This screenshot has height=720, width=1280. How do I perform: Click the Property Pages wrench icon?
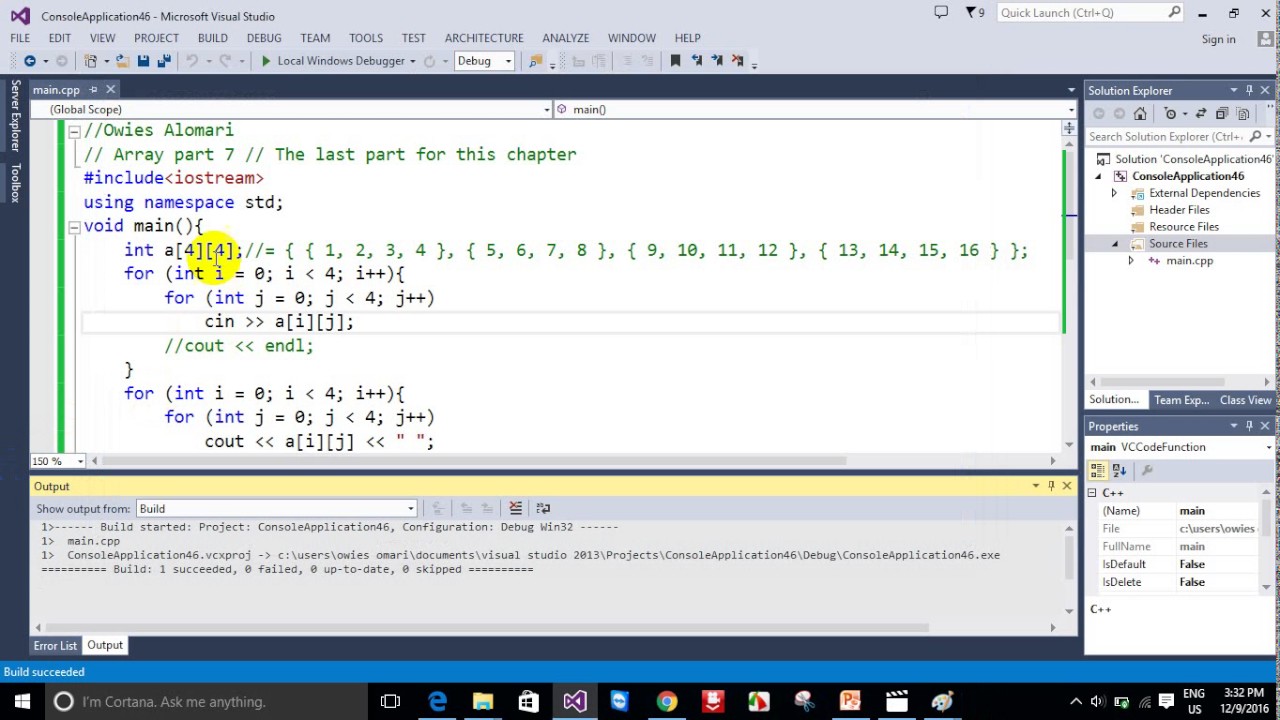1147,470
